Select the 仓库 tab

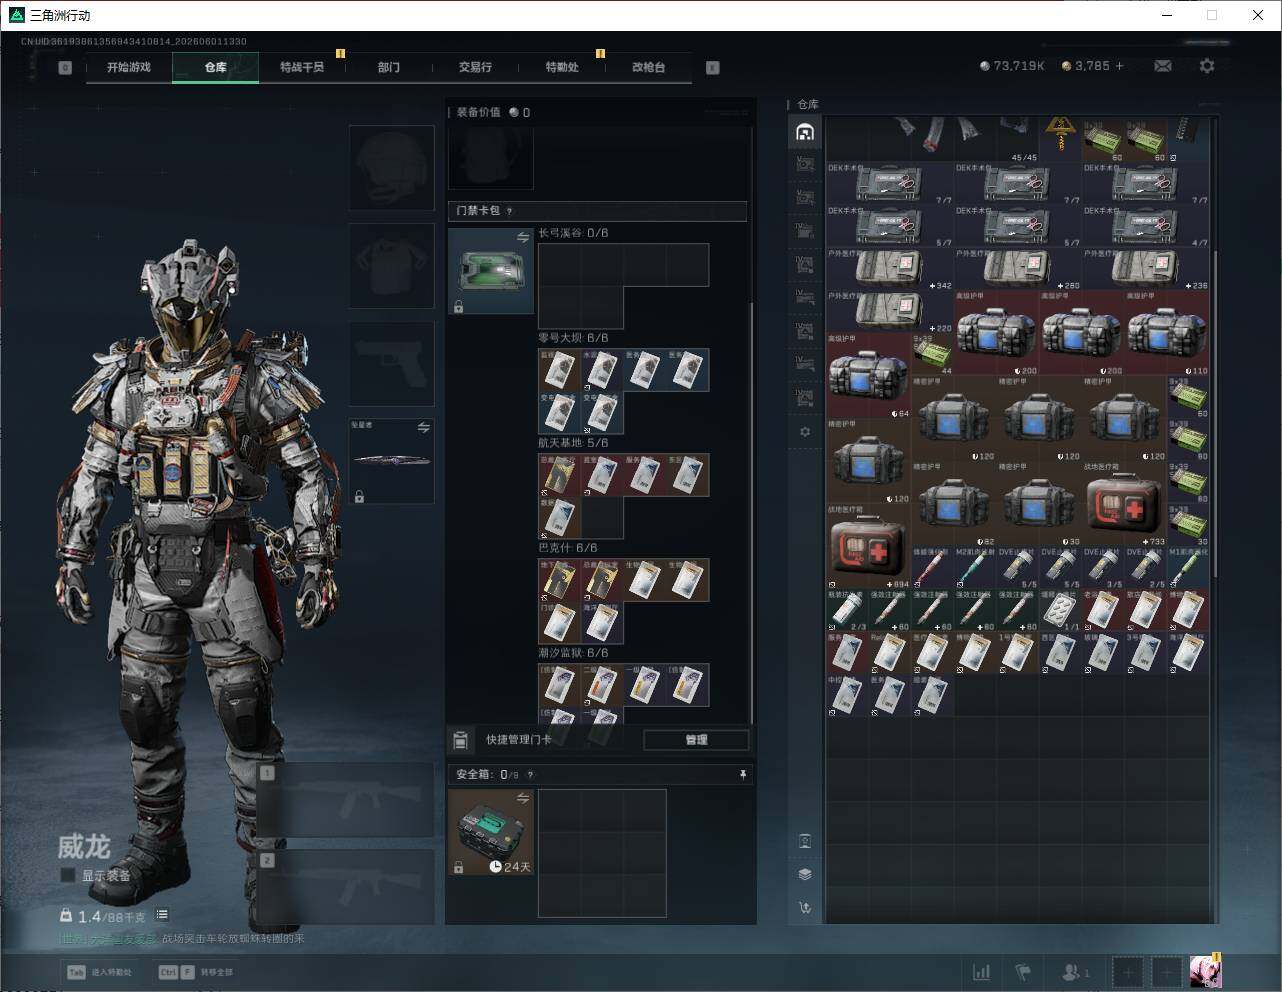215,67
